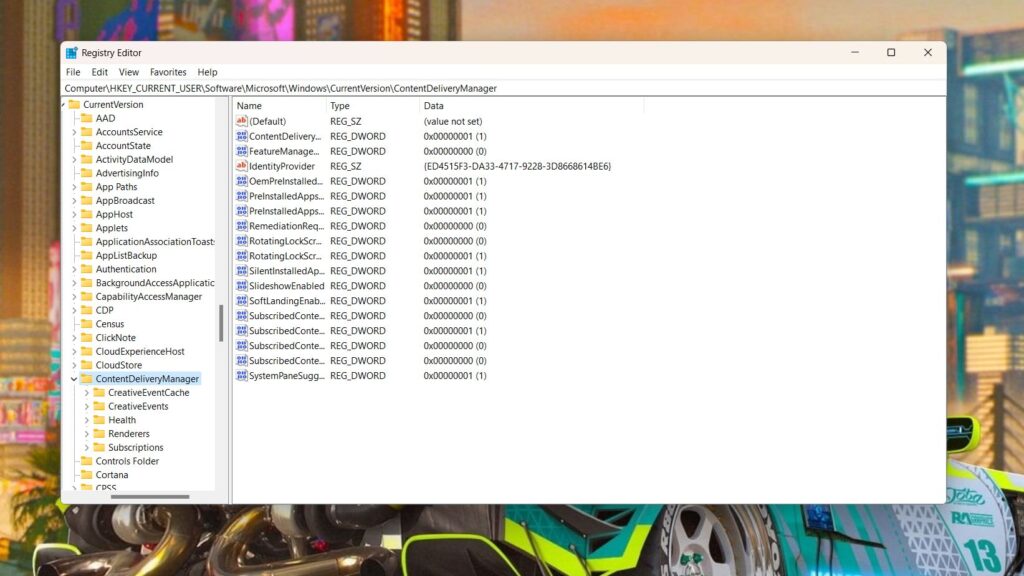Expand the ActivityDataModel key

74,159
